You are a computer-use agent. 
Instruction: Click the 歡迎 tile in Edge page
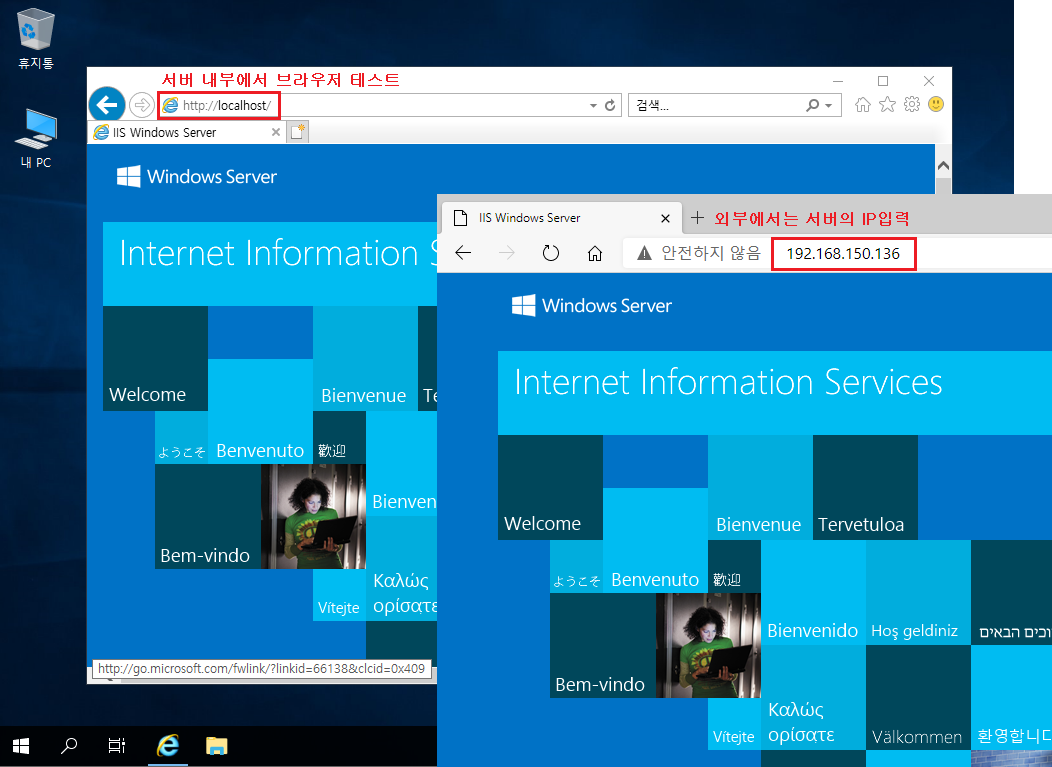tap(735, 566)
